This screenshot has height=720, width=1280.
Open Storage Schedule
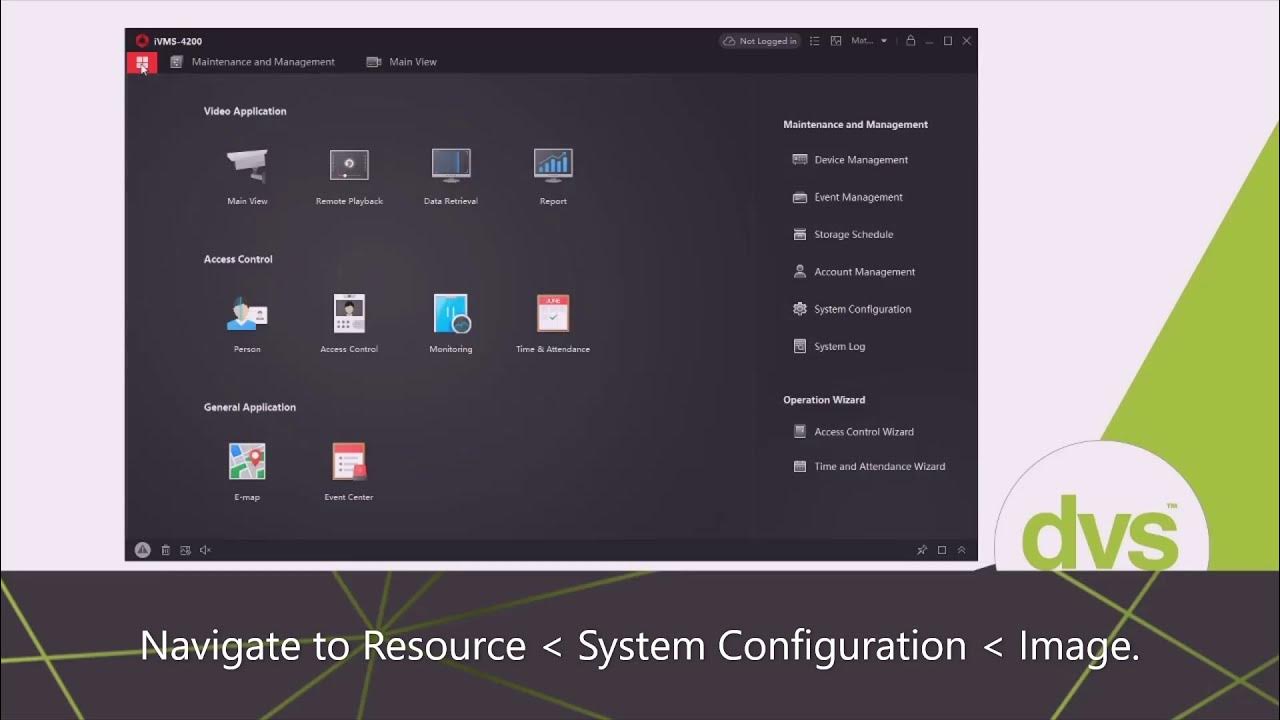click(x=843, y=234)
